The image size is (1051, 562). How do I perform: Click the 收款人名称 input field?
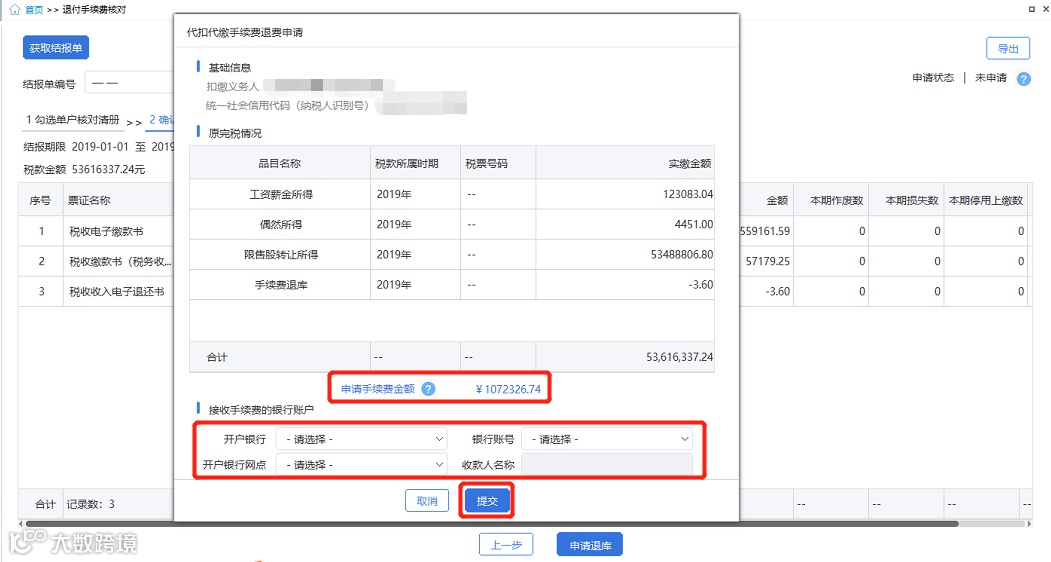pos(607,465)
